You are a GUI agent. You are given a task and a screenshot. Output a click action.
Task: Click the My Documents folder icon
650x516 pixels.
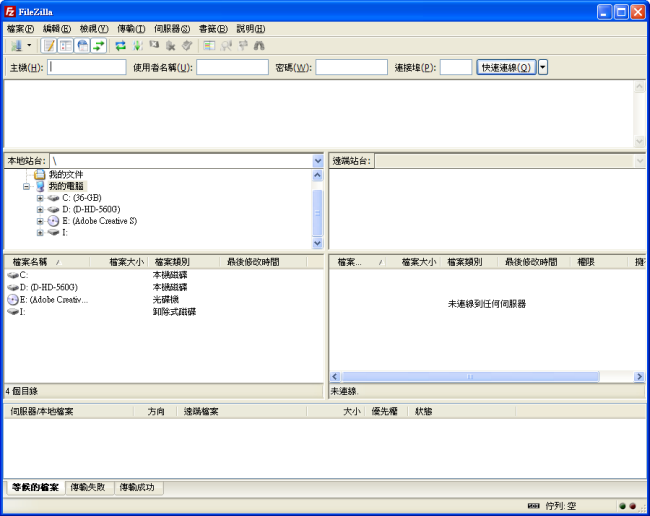[x=40, y=175]
